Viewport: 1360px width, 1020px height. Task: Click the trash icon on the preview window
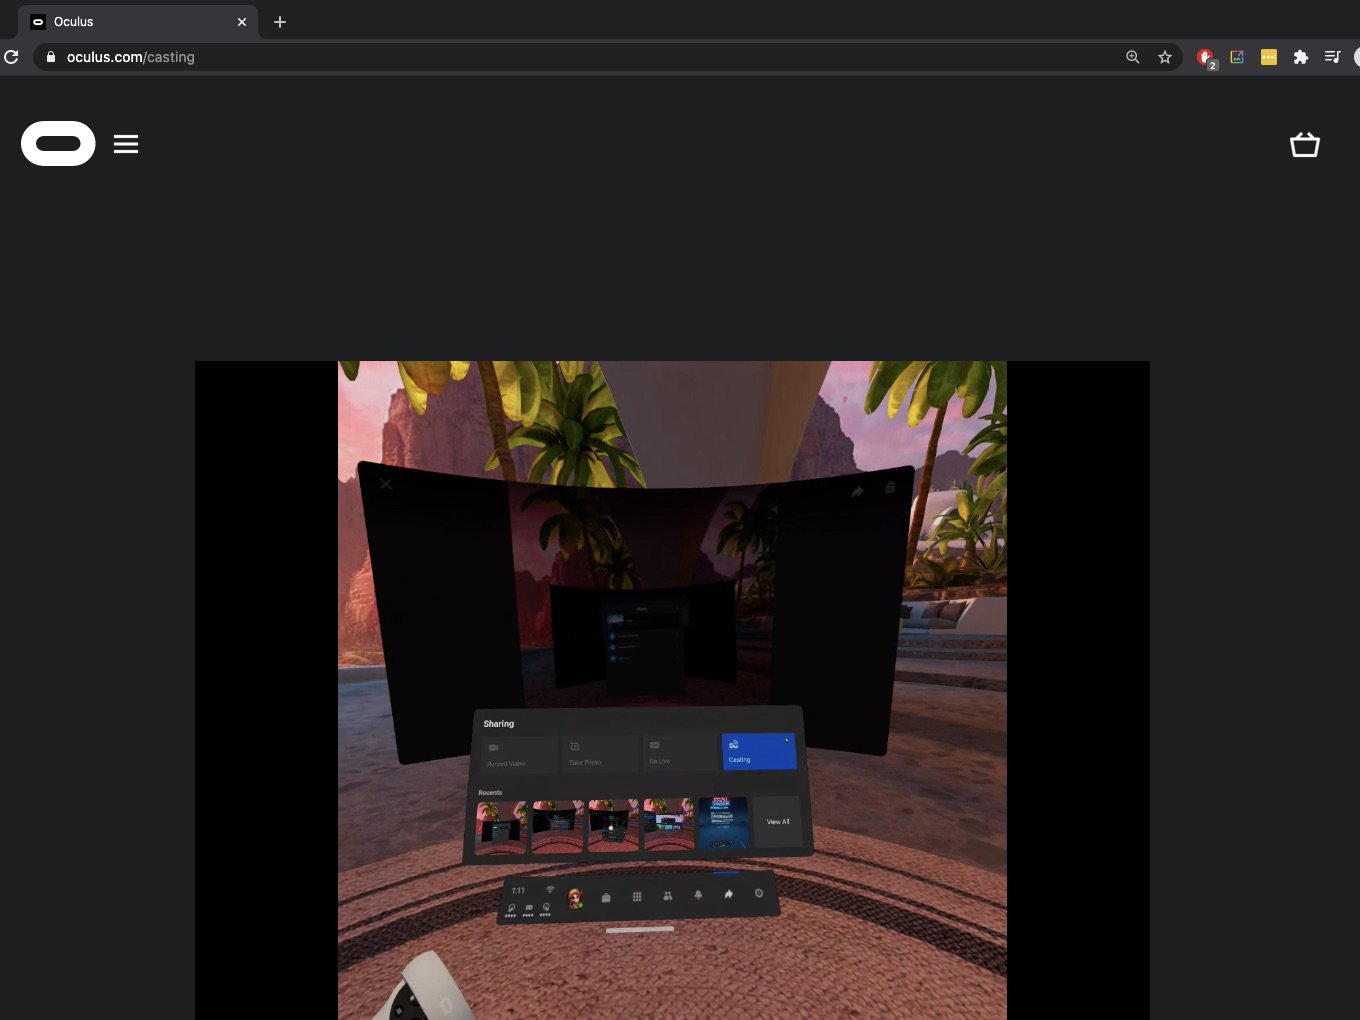[x=890, y=488]
